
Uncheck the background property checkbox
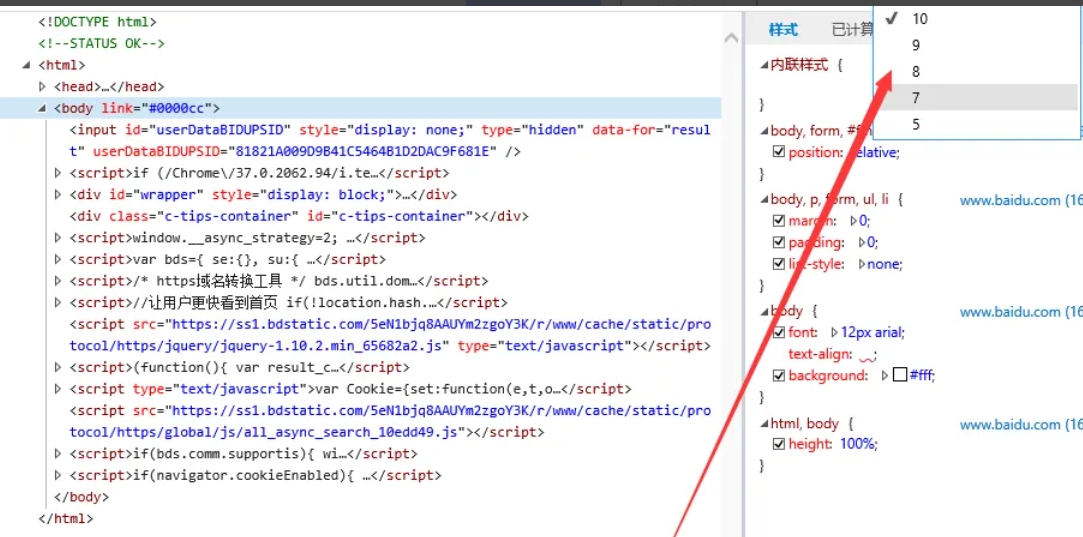[x=779, y=375]
